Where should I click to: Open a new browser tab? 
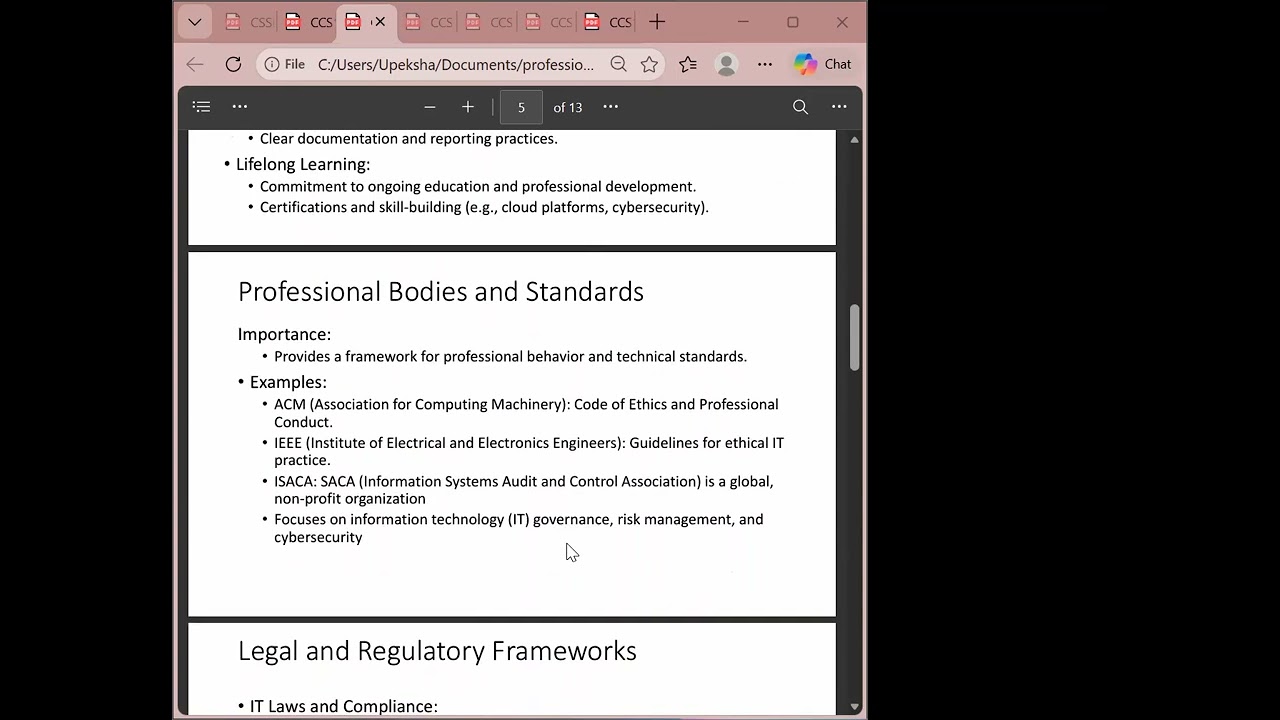point(657,22)
